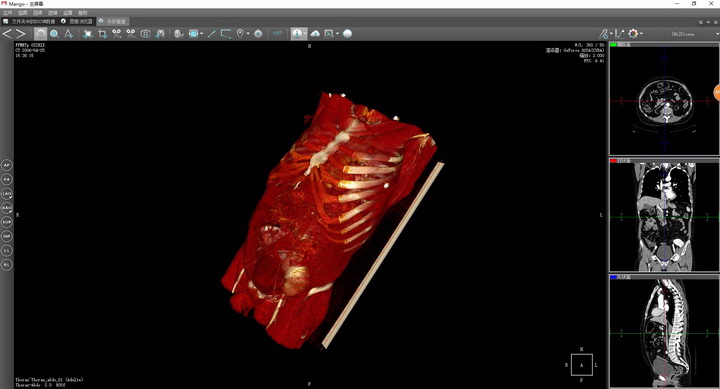Click the cloud upload icon
This screenshot has height=389, width=720.
click(315, 34)
